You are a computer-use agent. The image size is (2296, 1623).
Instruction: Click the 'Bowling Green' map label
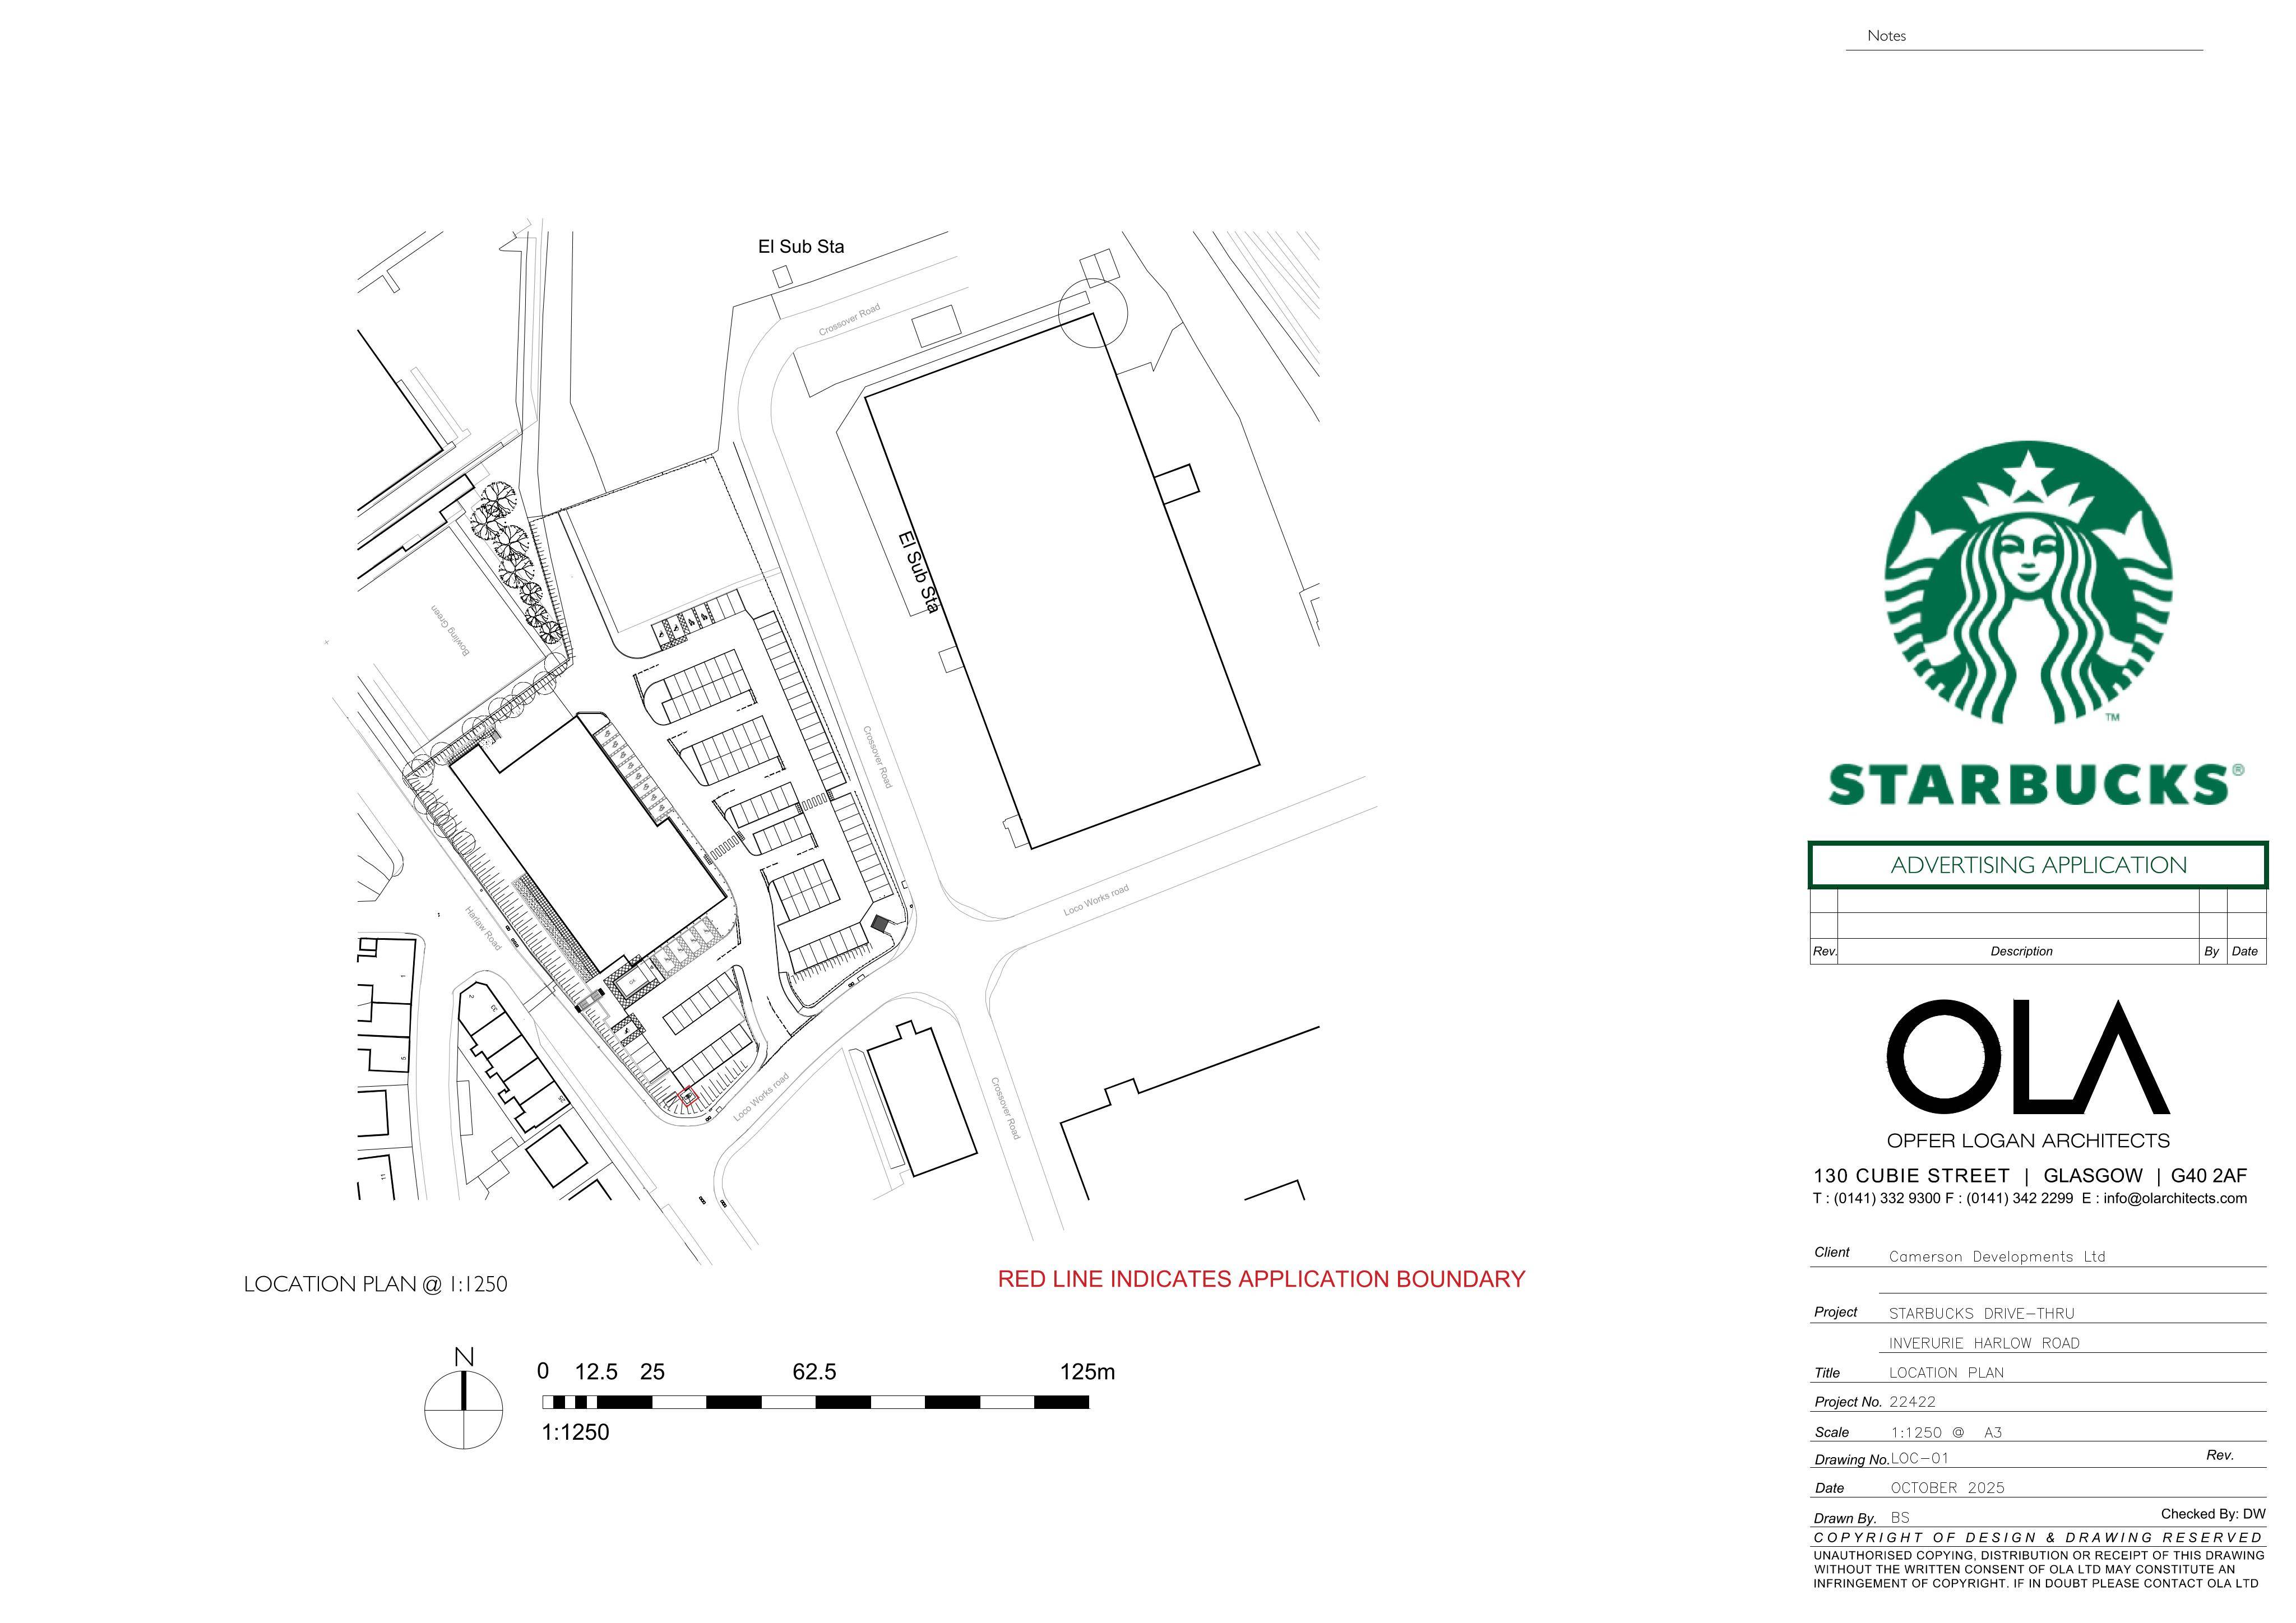coord(450,630)
